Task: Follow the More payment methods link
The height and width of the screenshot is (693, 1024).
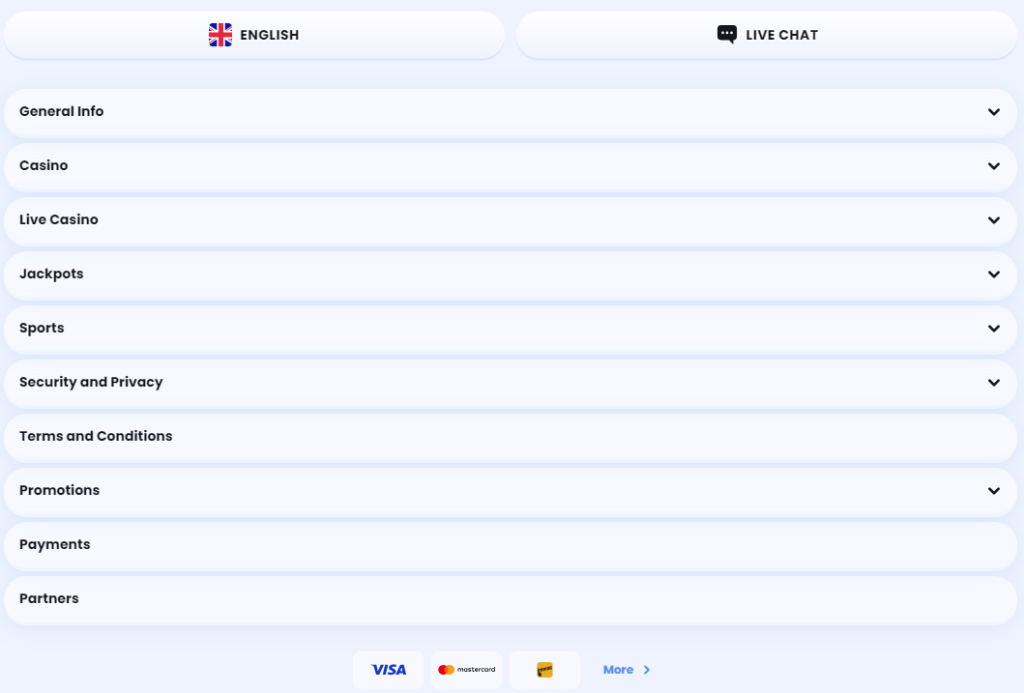Action: (x=618, y=670)
